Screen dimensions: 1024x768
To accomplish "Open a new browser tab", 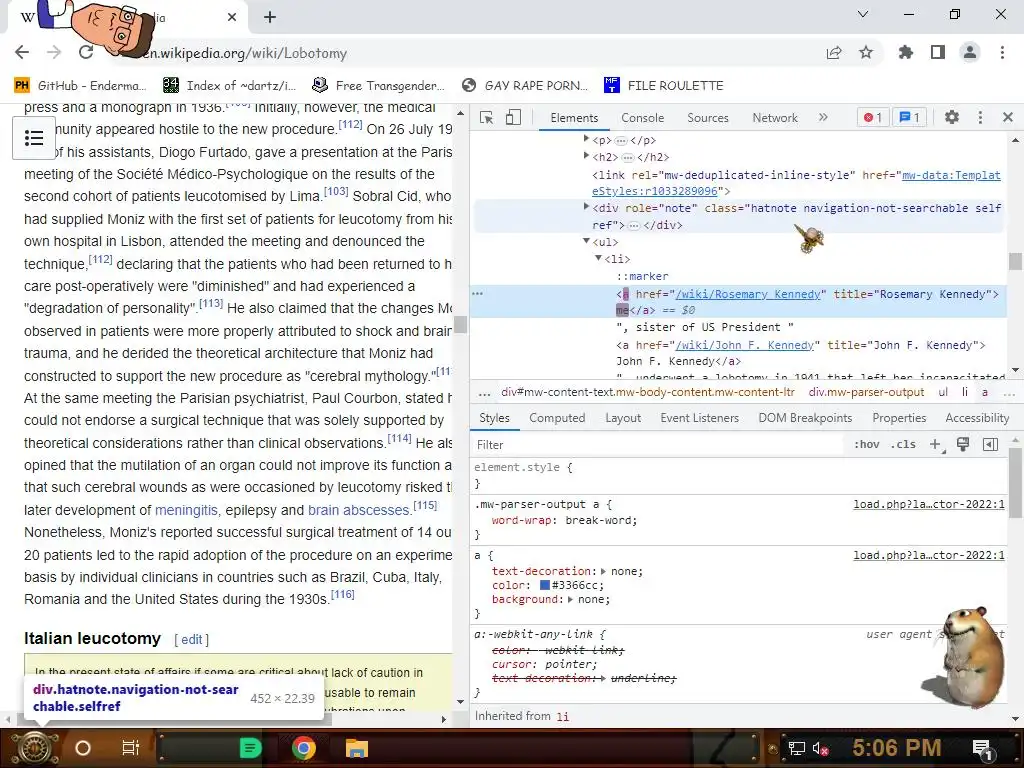I will point(270,18).
